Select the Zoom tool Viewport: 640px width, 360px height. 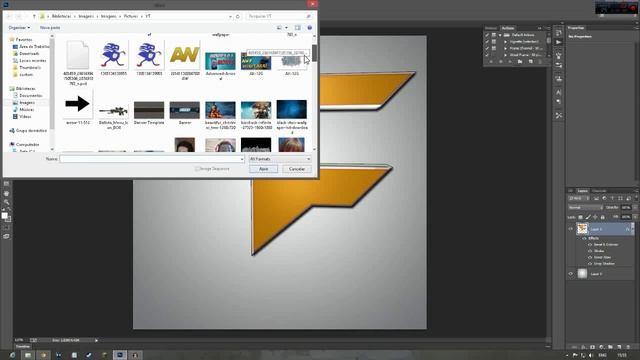(6, 202)
